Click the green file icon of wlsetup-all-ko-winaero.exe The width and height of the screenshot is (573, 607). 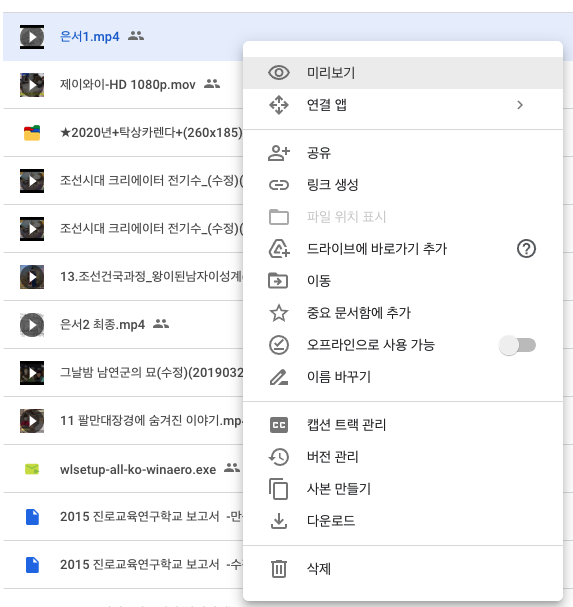pyautogui.click(x=32, y=469)
